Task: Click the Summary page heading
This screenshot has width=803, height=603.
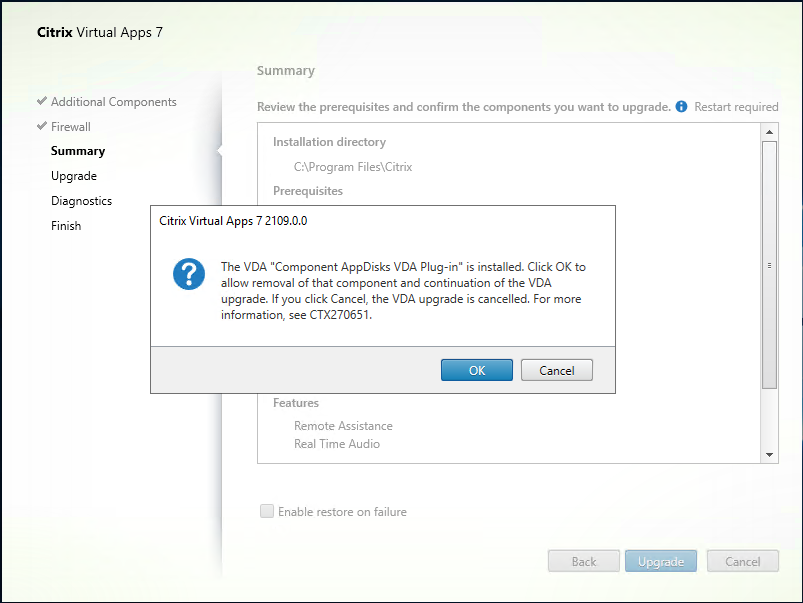Action: point(286,71)
